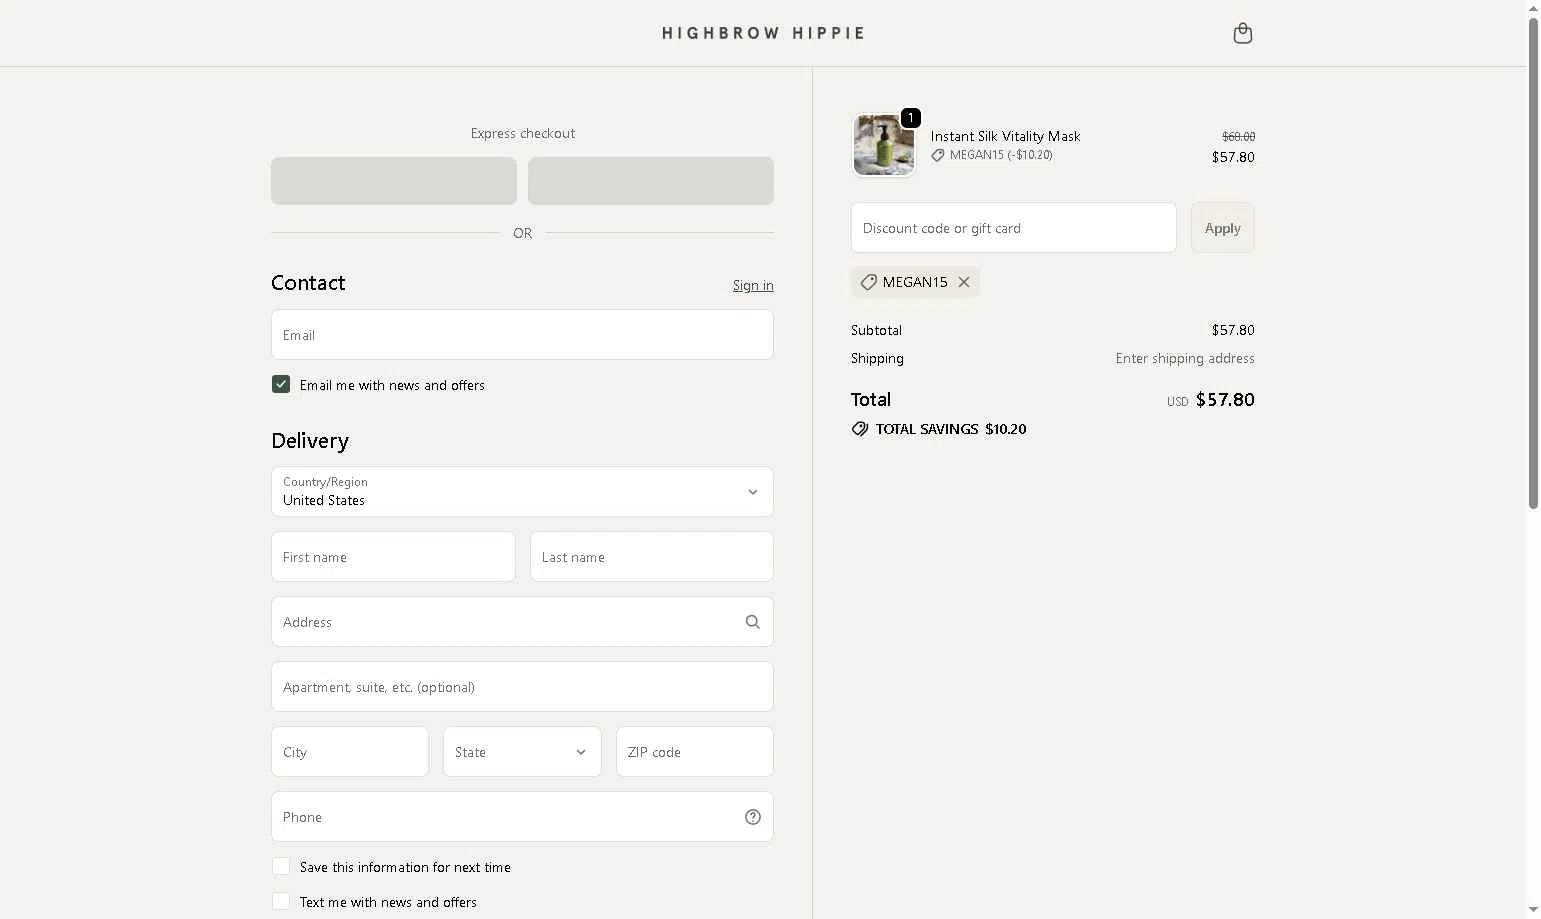
Task: Remove the MEGAN15 discount code
Action: [x=964, y=282]
